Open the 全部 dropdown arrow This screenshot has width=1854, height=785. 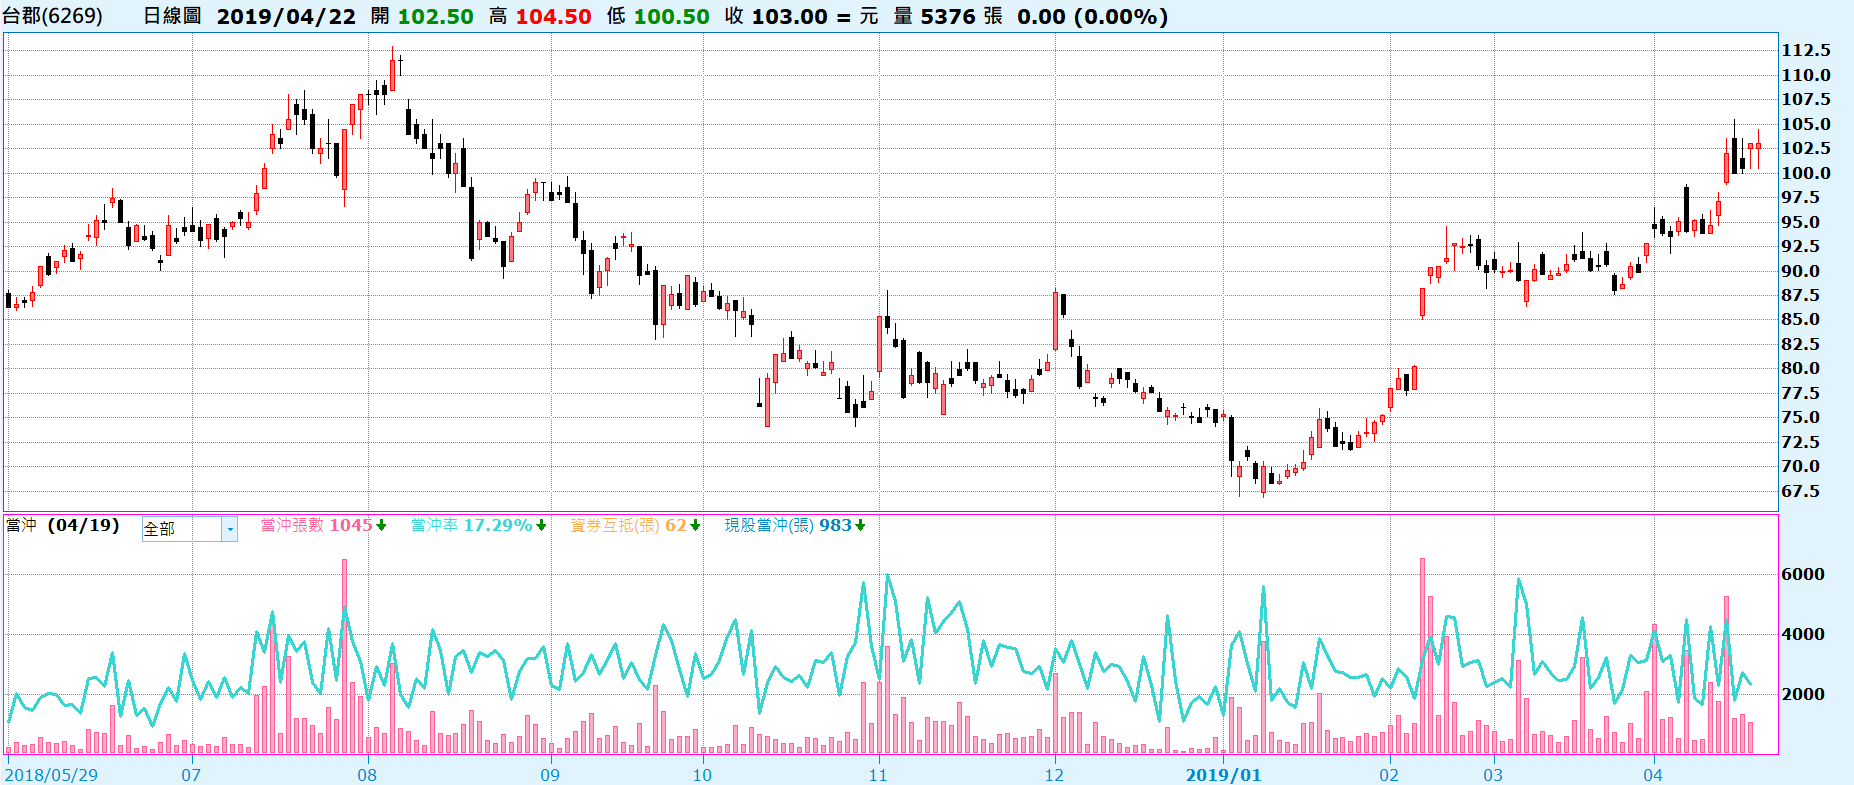point(229,529)
